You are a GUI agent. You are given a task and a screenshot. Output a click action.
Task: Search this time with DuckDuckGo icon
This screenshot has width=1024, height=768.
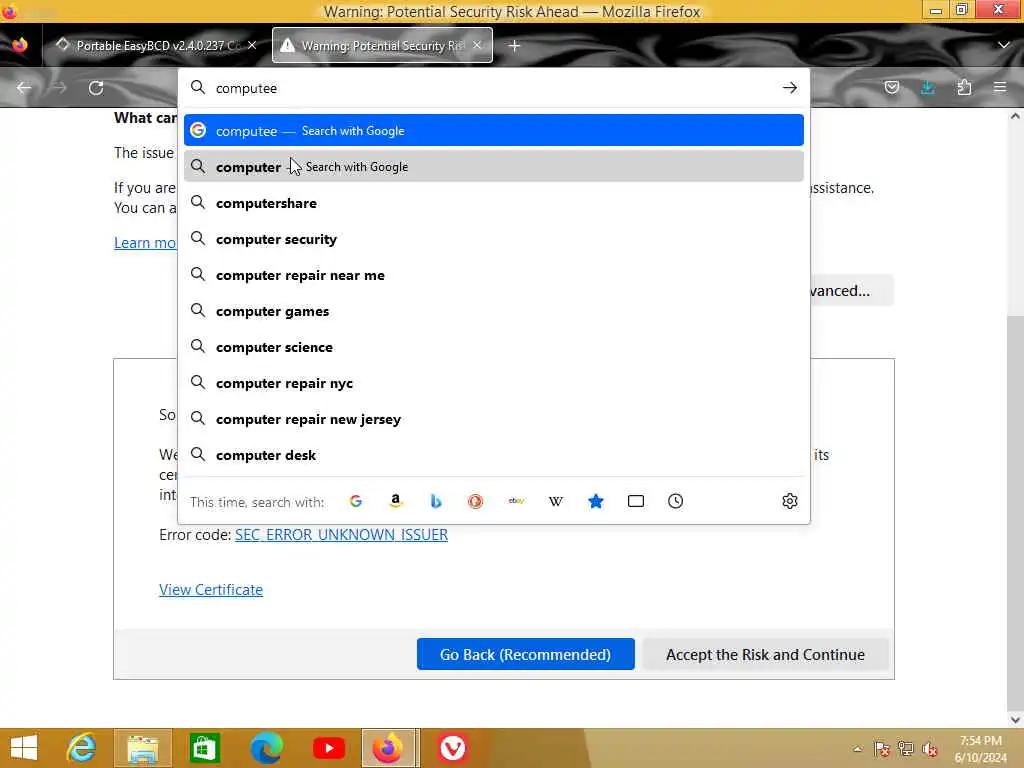tap(475, 502)
